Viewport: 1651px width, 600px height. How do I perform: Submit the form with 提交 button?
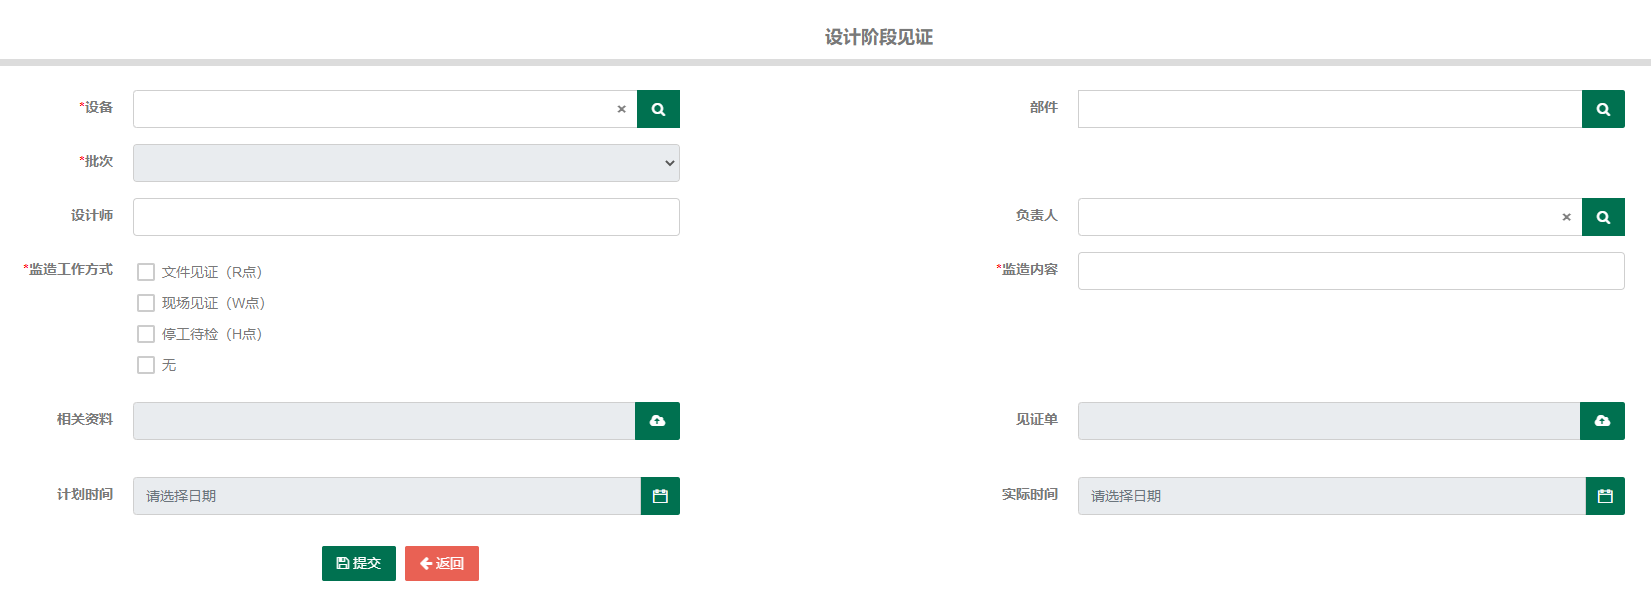359,563
